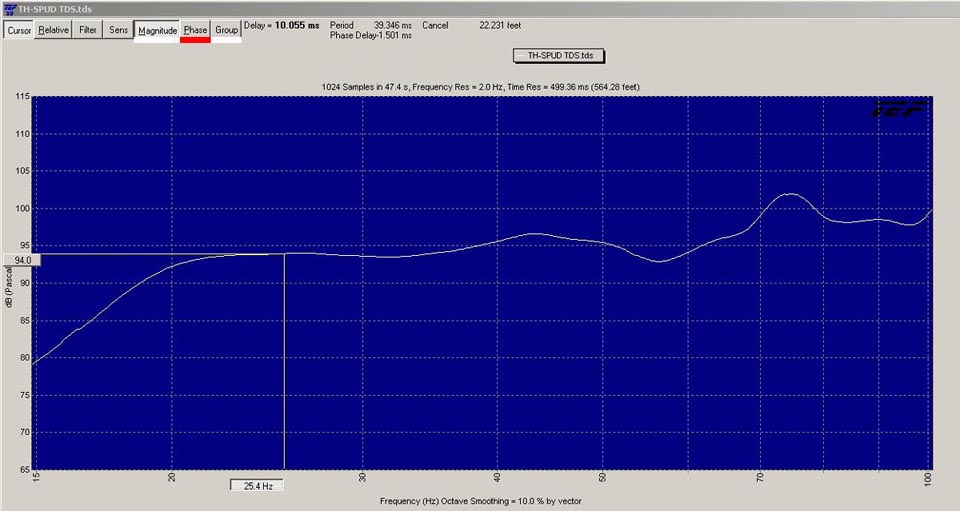Click the Sens button
The image size is (960, 511).
[119, 30]
